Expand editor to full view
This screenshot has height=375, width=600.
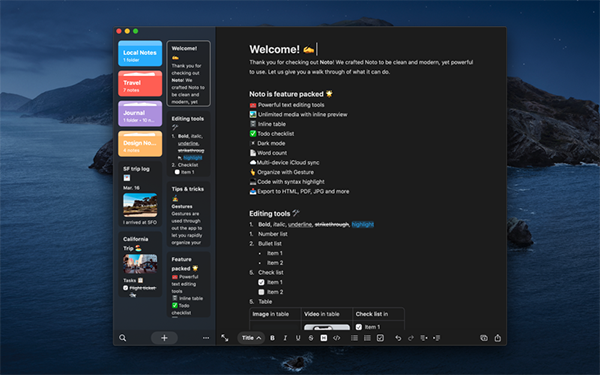[225, 338]
